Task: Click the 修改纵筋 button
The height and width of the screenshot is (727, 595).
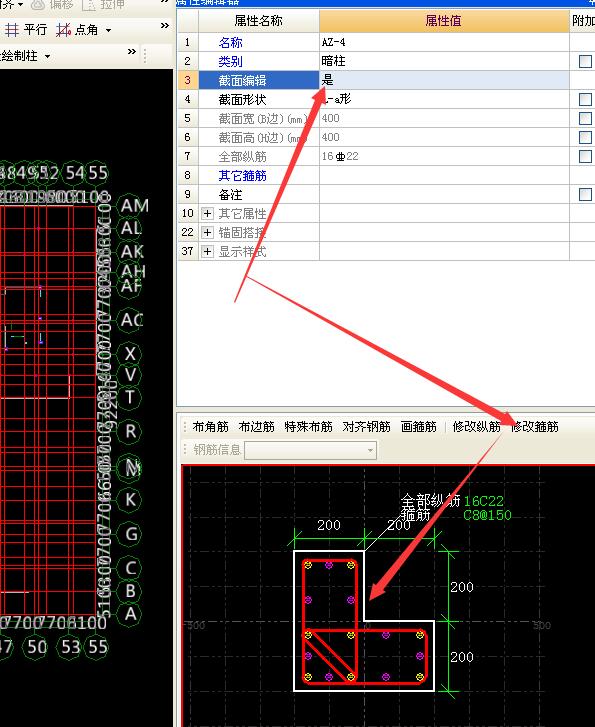Action: click(477, 427)
